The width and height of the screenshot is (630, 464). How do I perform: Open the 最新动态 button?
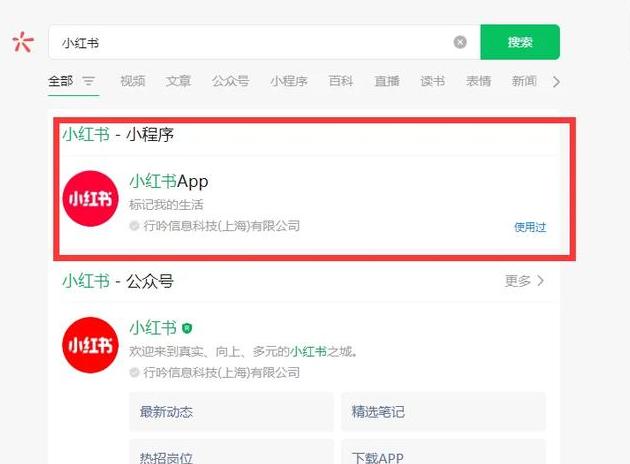pyautogui.click(x=231, y=412)
